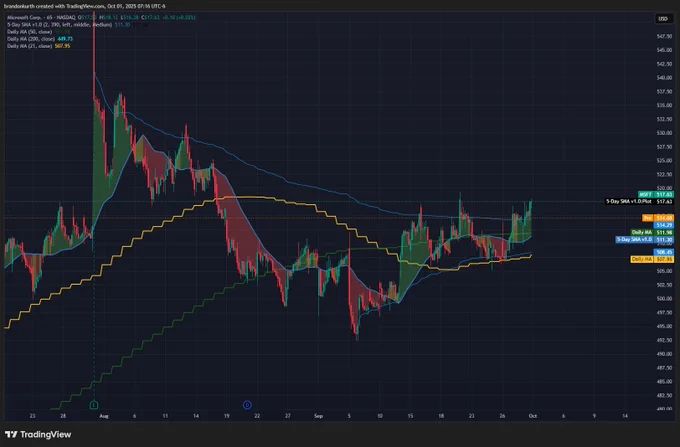This screenshot has width=680, height=447.
Task: Select the Microsoft Corp. symbol legend title
Action: click(41, 17)
